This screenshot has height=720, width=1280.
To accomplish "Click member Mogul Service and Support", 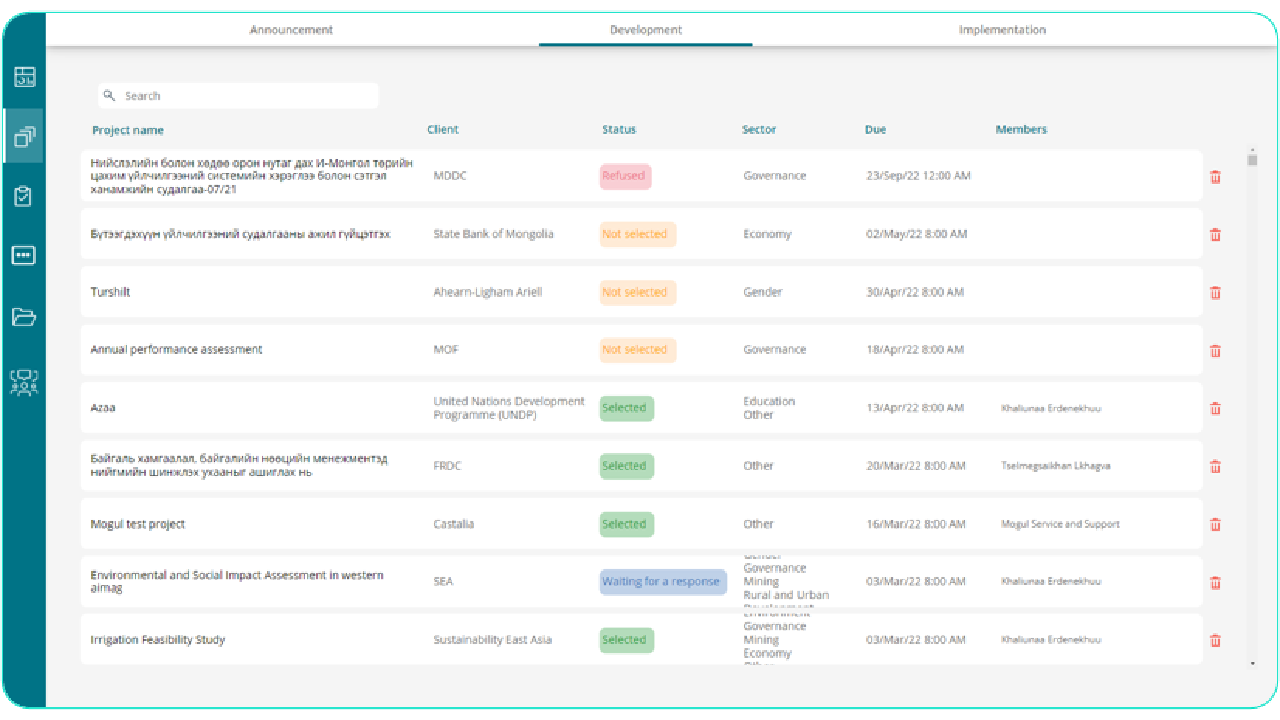I will tap(1060, 524).
